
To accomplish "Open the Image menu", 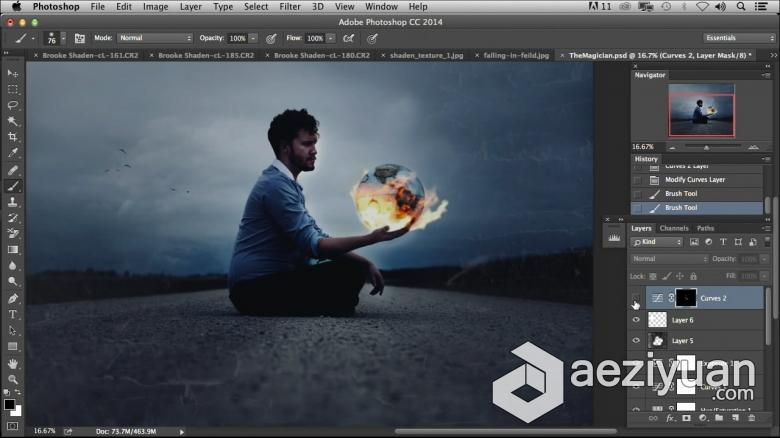I will (155, 6).
